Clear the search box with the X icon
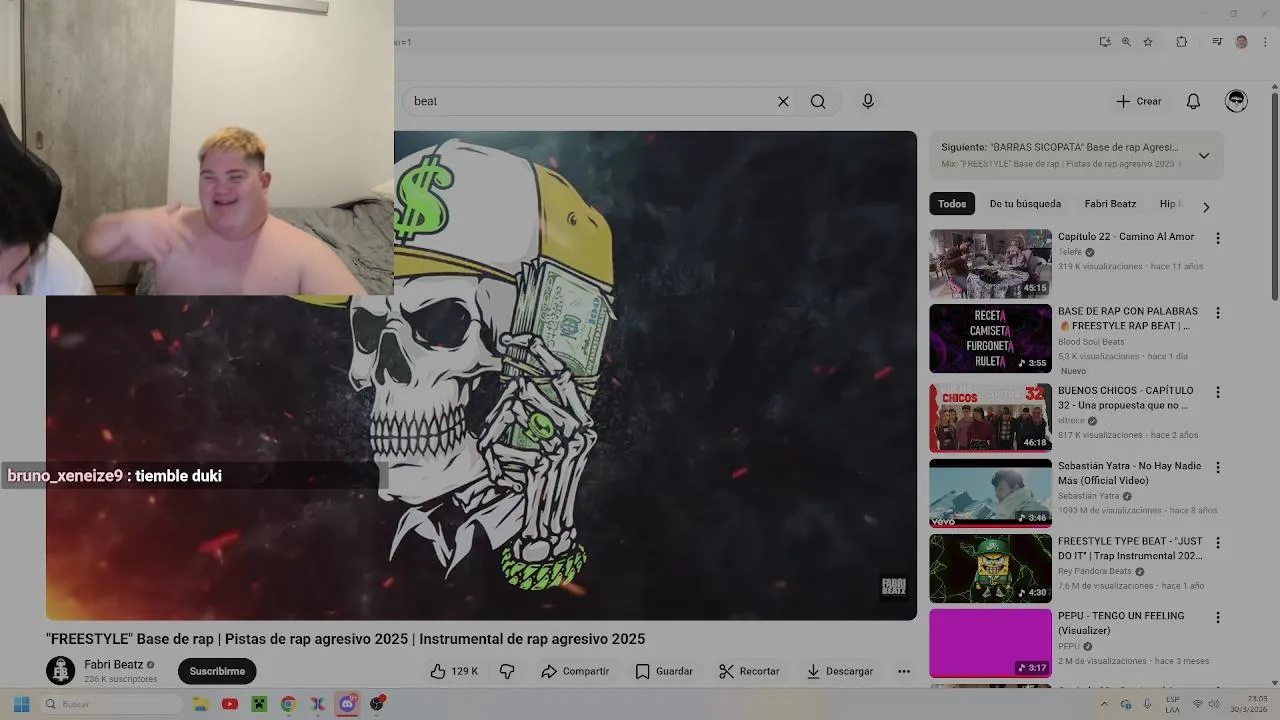Viewport: 1280px width, 720px height. click(783, 101)
